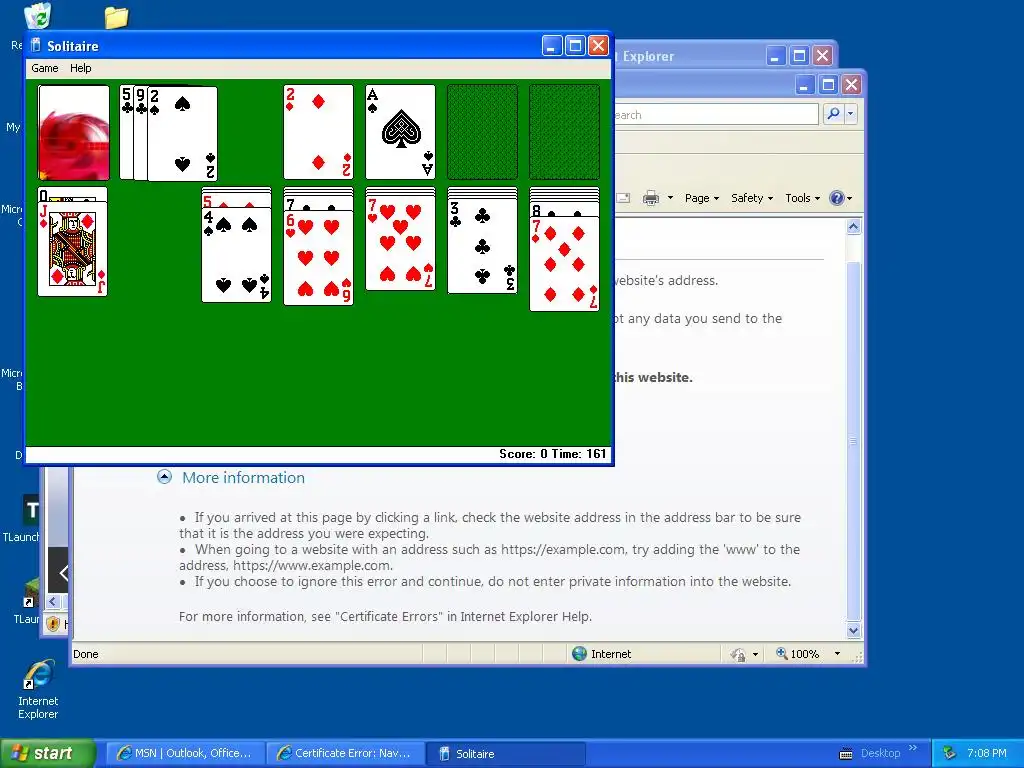1024x768 pixels.
Task: Click the rightmost empty foundation slot
Action: 564,132
